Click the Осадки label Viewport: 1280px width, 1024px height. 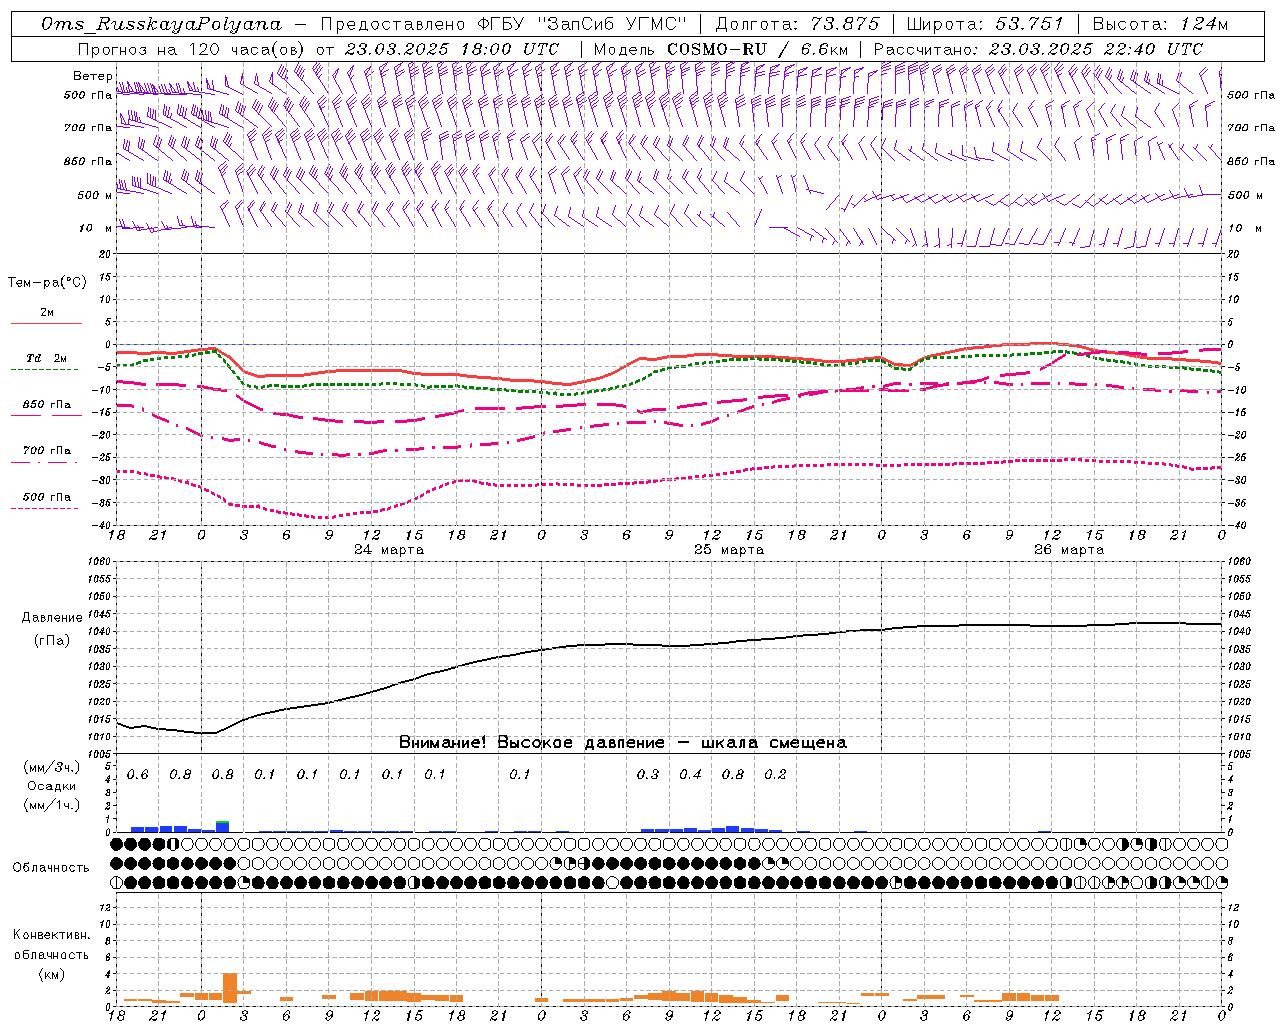tap(52, 787)
